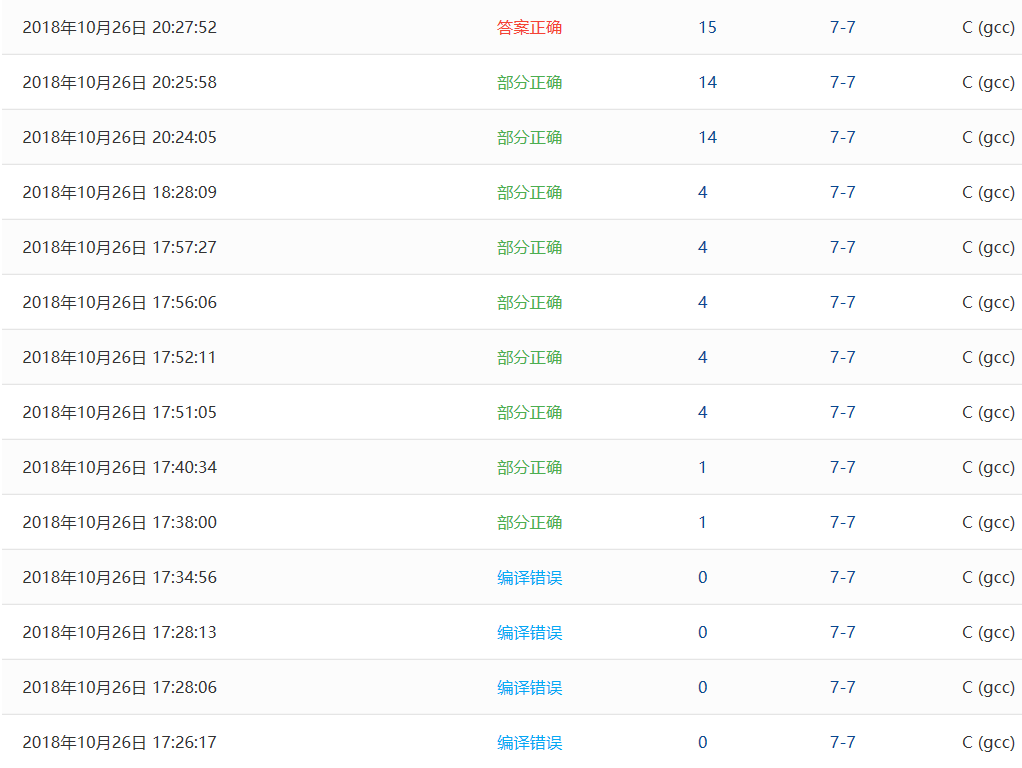Select the timestamp 2018年10月26日 17:51:05
The height and width of the screenshot is (768, 1022).
(119, 412)
